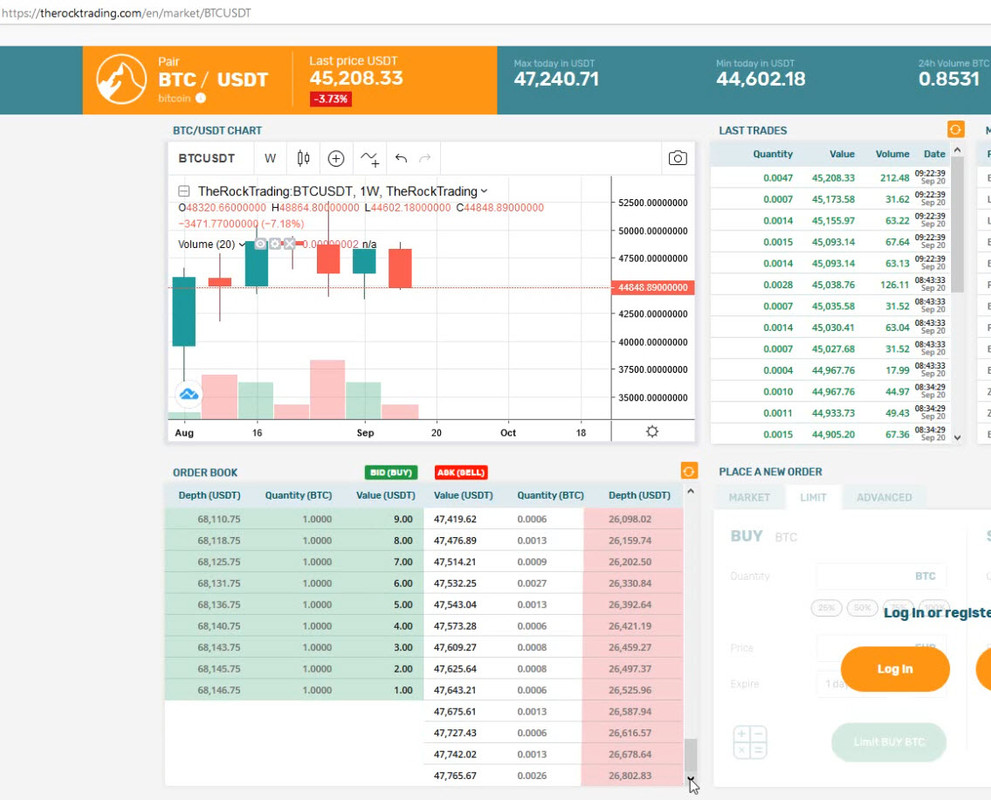Open the chart indicators menu
The width and height of the screenshot is (991, 800).
pyautogui.click(x=370, y=158)
